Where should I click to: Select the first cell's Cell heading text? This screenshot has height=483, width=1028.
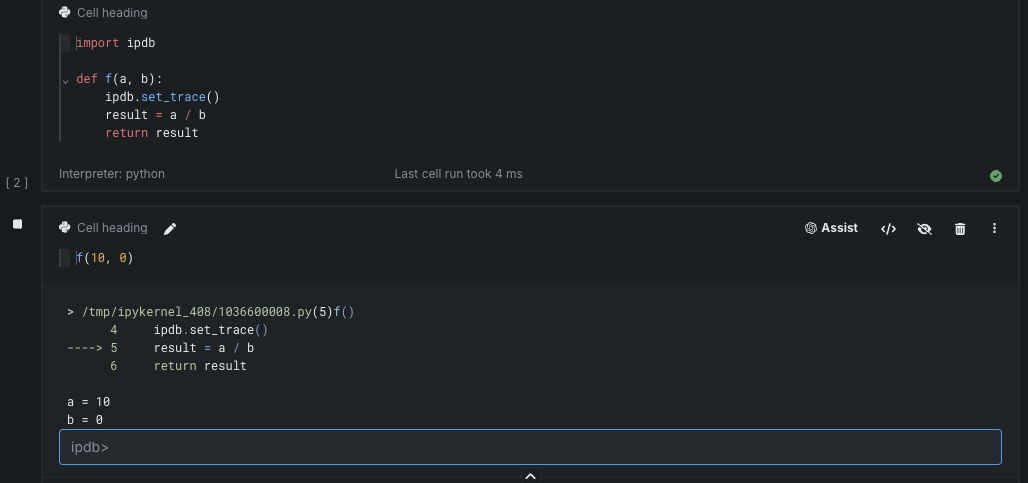tap(112, 13)
